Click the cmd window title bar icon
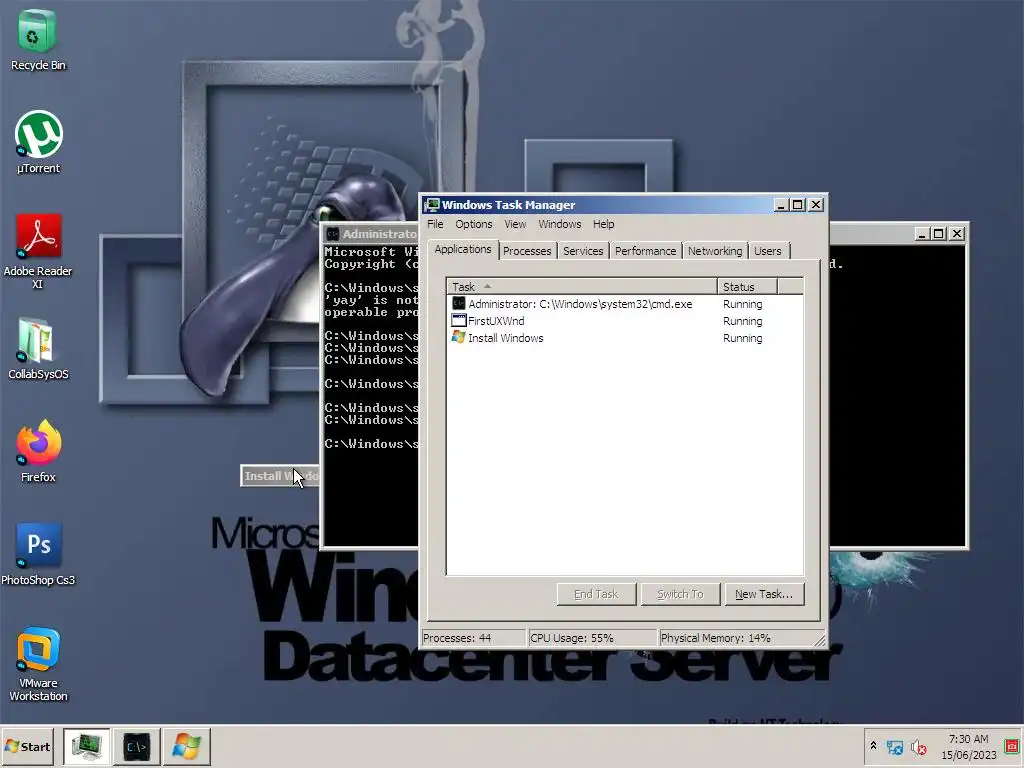Image resolution: width=1024 pixels, height=768 pixels. coord(333,234)
